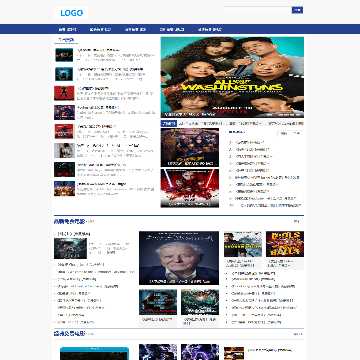Focus the search input field in header

tap(258, 10)
